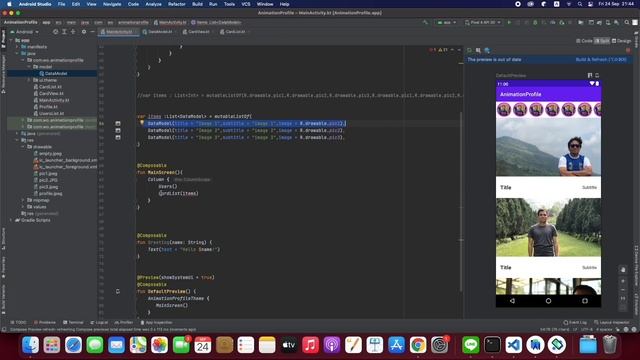Click gutter icon next to DefaultPreview function
The height and width of the screenshot is (360, 640).
click(118, 291)
